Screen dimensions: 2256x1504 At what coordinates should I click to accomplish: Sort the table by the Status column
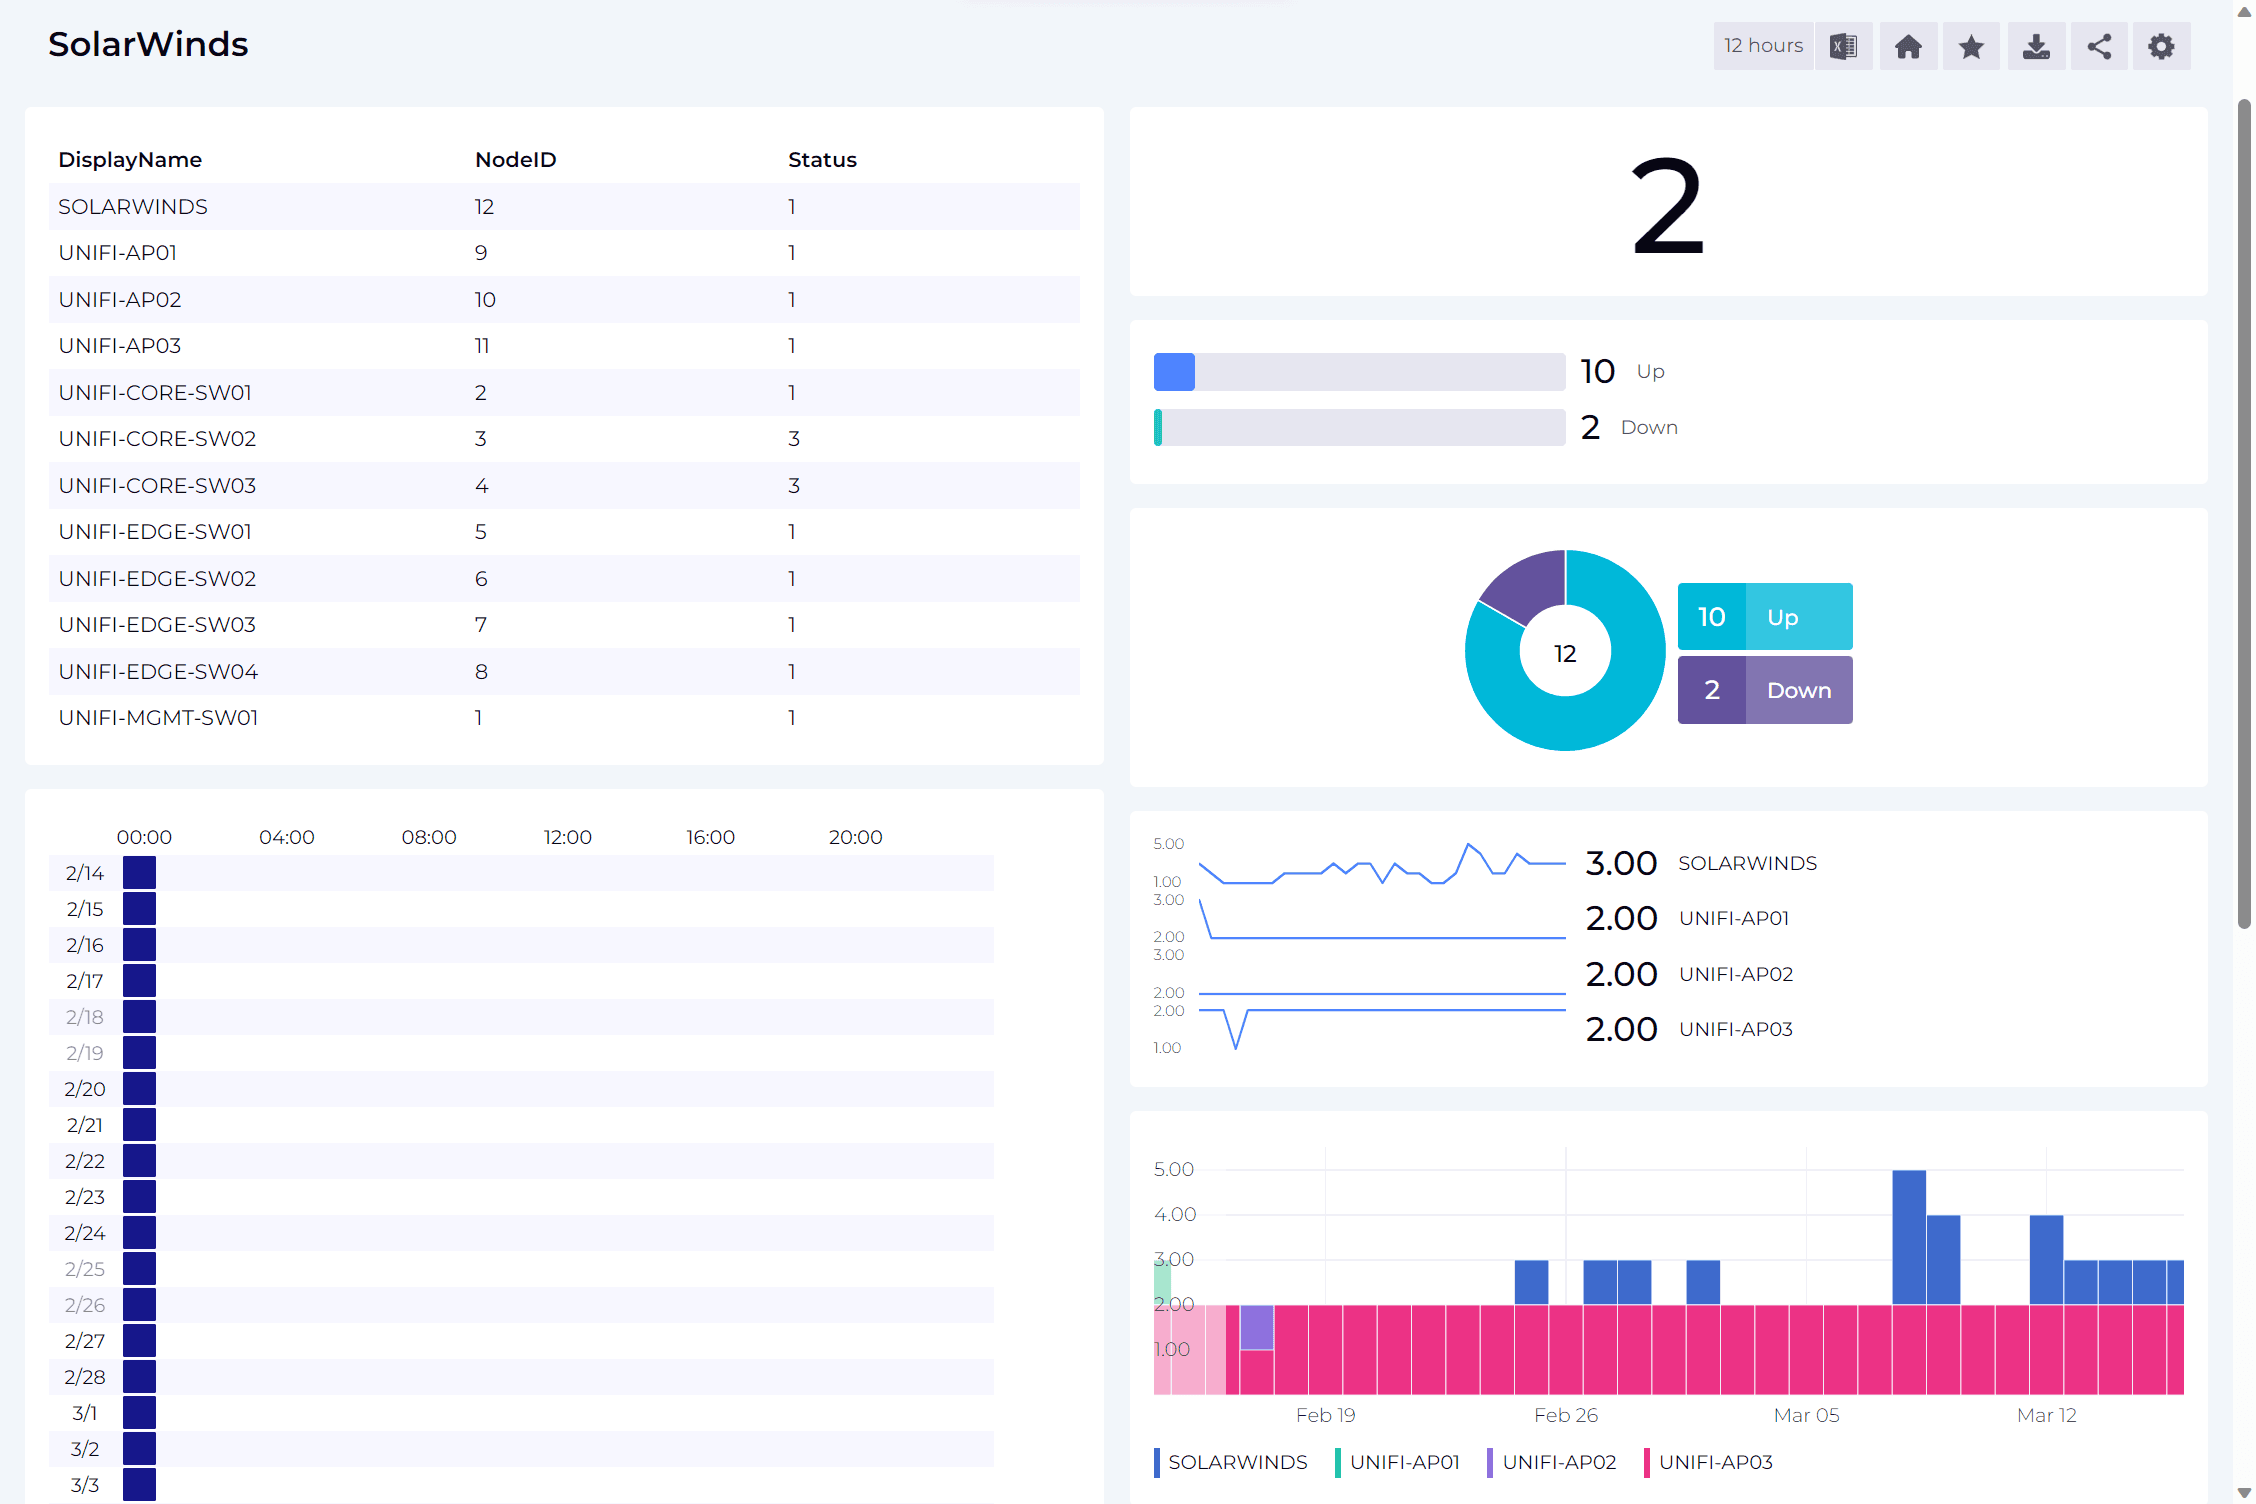click(x=822, y=159)
